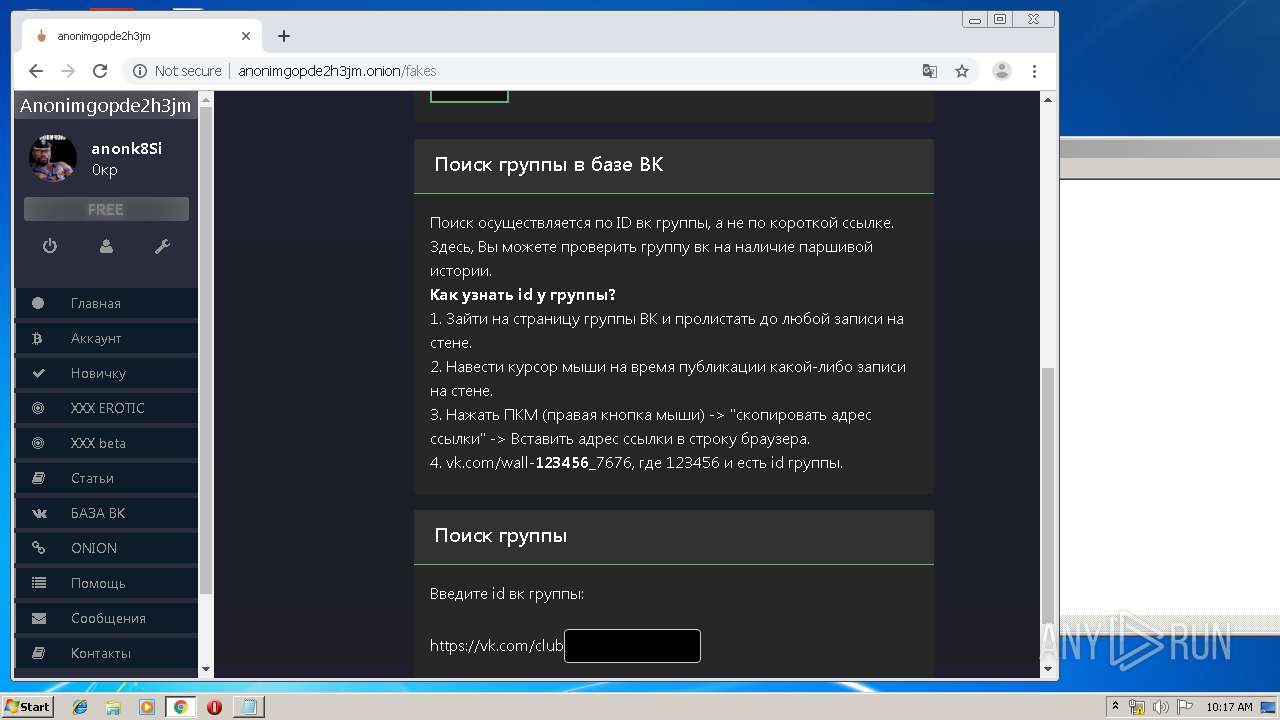The image size is (1280, 720).
Task: Open the ONION menu item
Action: click(x=106, y=548)
